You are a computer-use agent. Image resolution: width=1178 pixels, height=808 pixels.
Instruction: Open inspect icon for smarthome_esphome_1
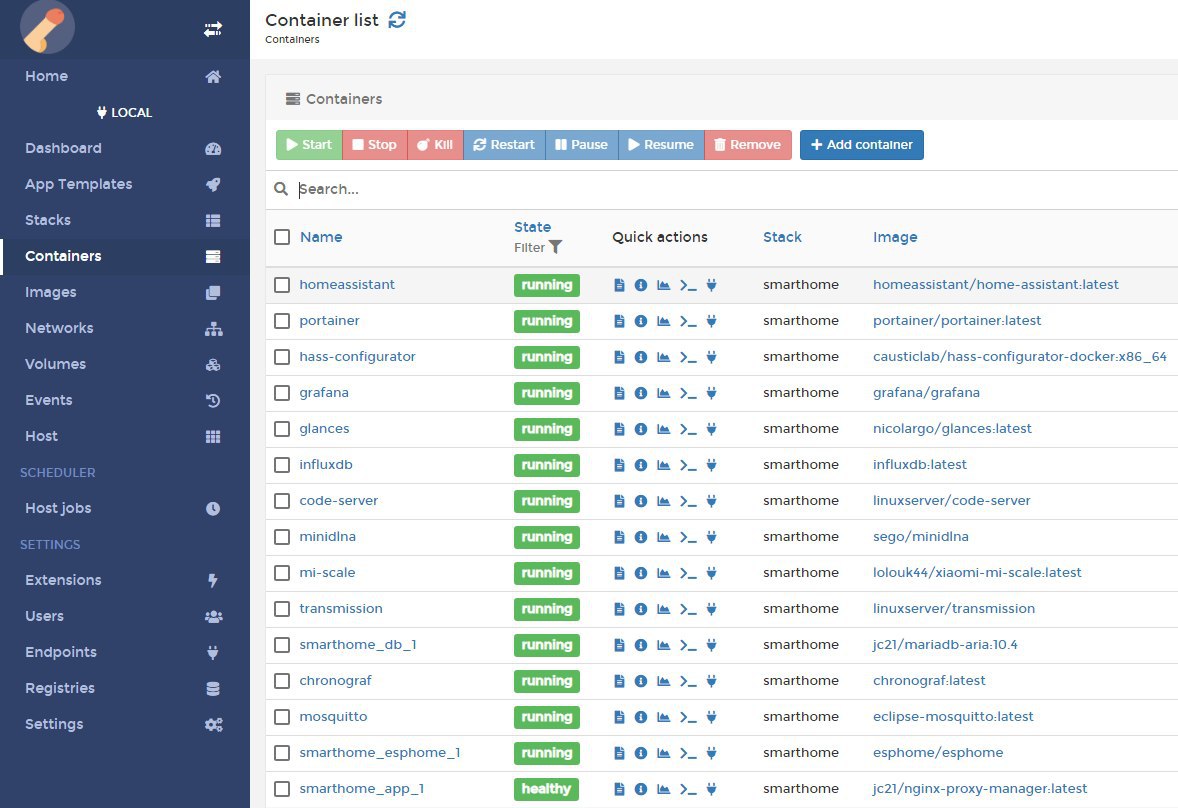coord(641,753)
